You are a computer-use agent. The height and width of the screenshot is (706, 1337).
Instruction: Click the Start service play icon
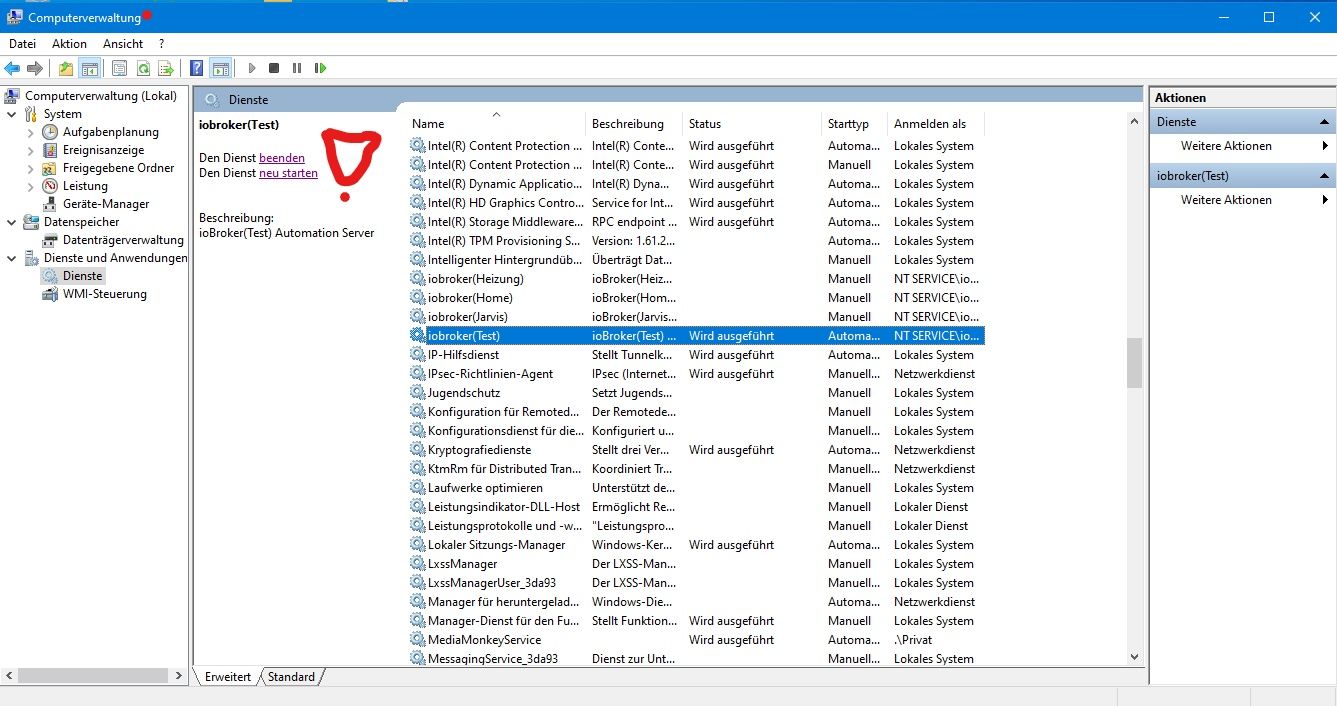click(252, 68)
